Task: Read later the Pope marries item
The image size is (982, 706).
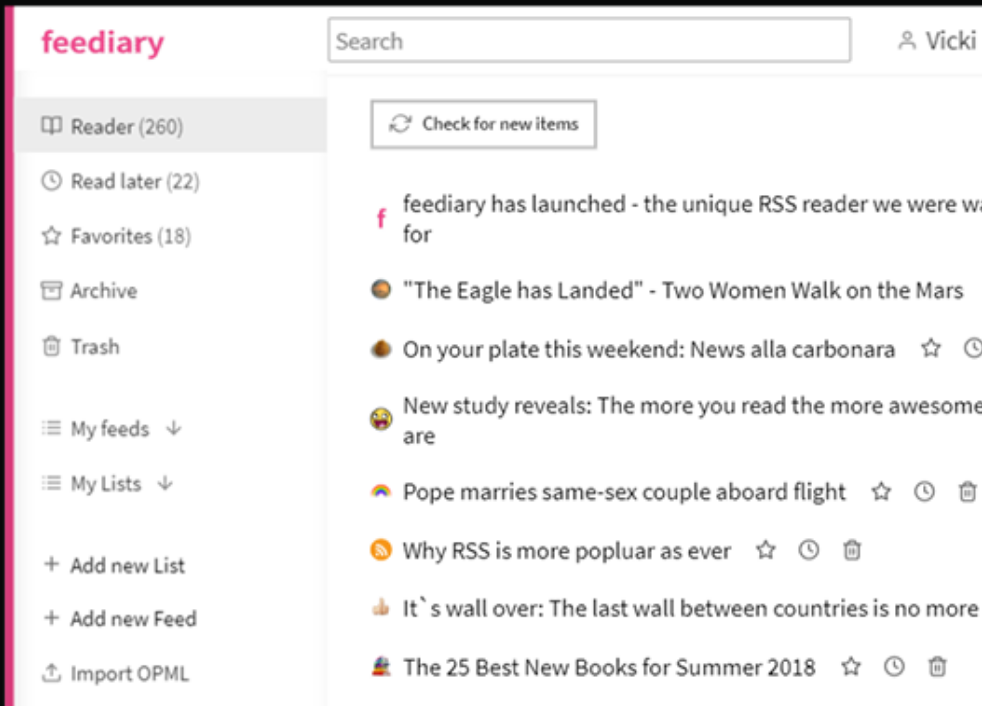Action: pyautogui.click(x=924, y=492)
